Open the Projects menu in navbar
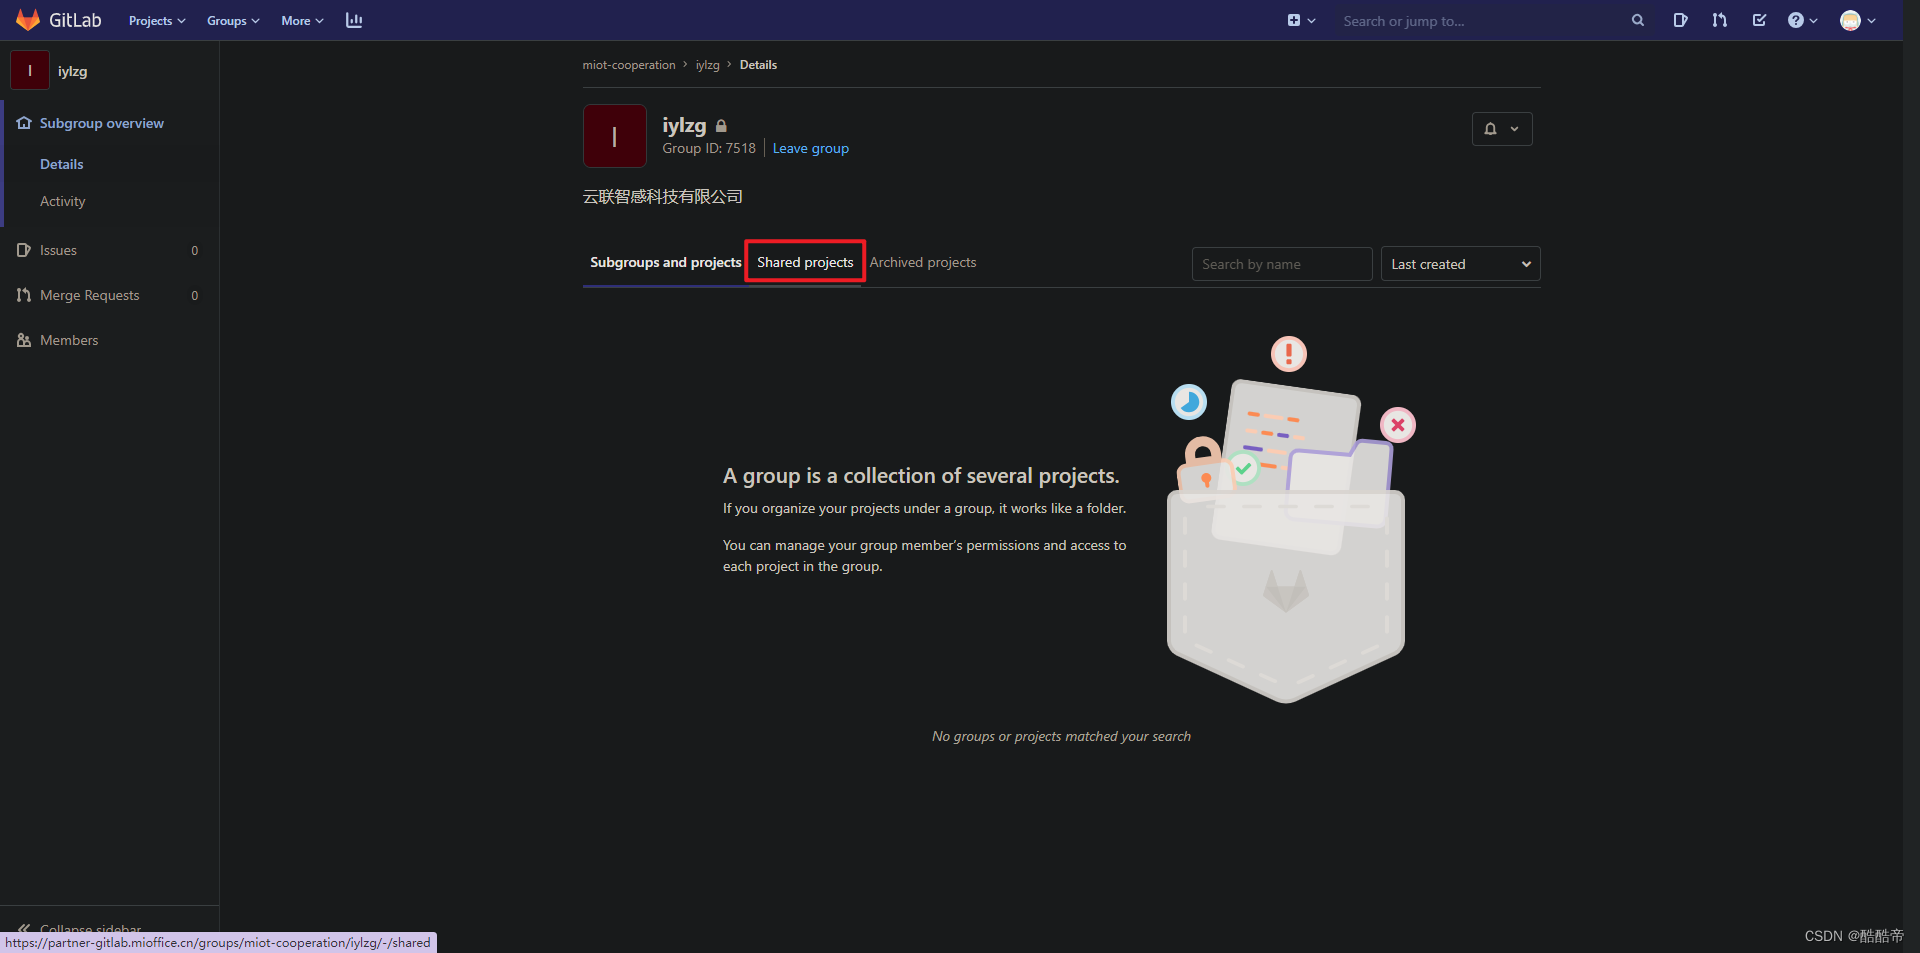This screenshot has height=953, width=1920. tap(157, 21)
